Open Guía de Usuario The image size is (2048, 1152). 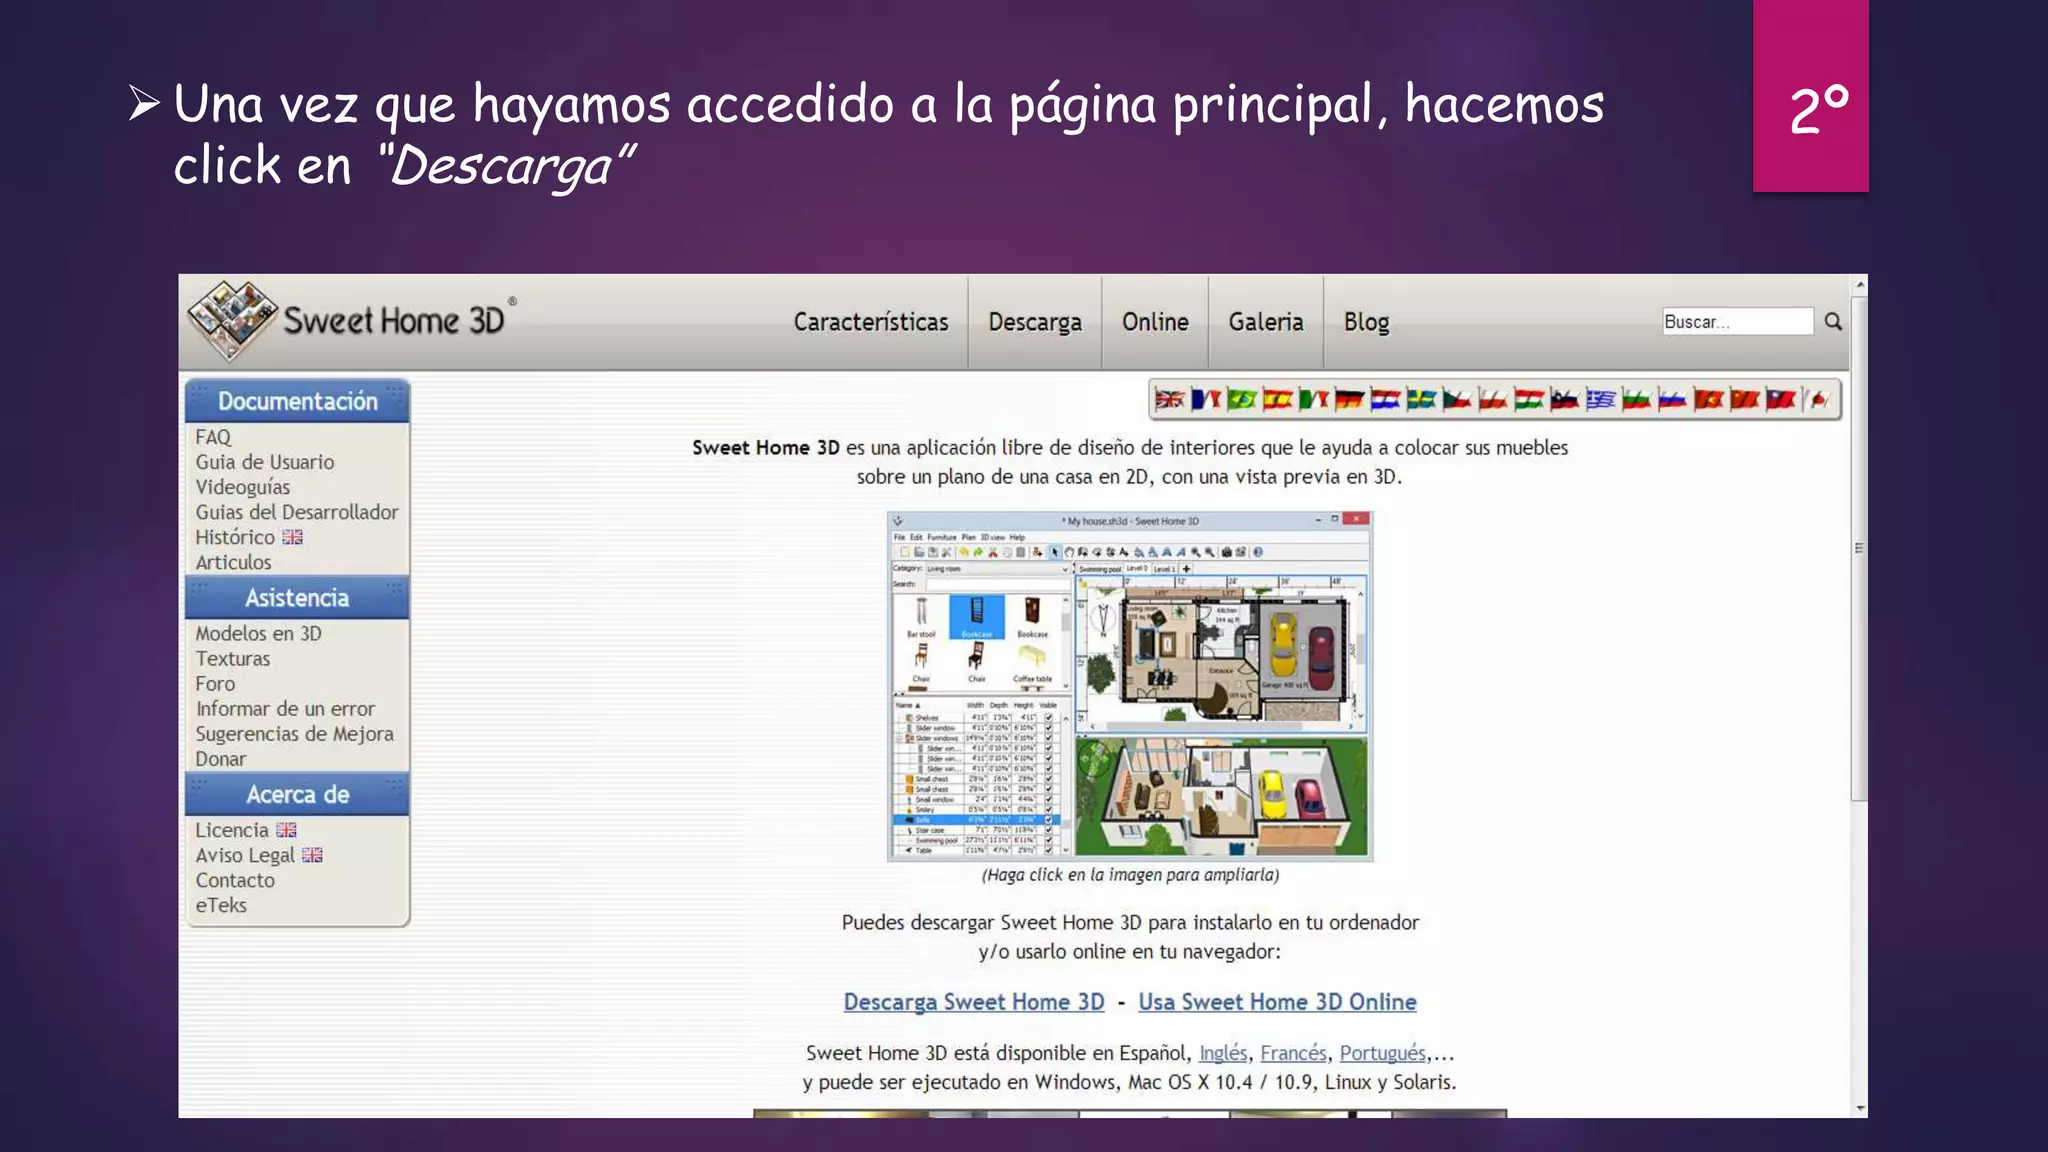(265, 462)
